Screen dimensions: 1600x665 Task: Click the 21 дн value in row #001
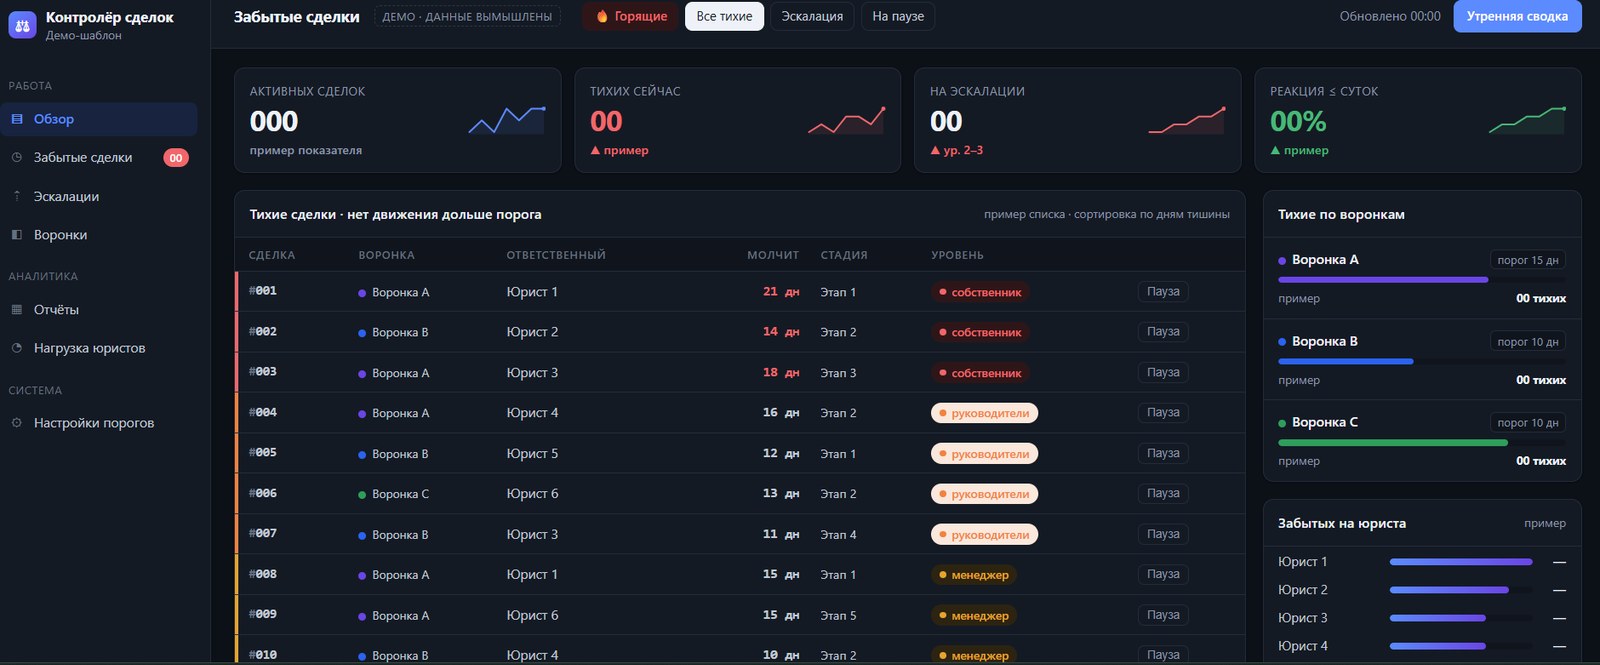[781, 292]
